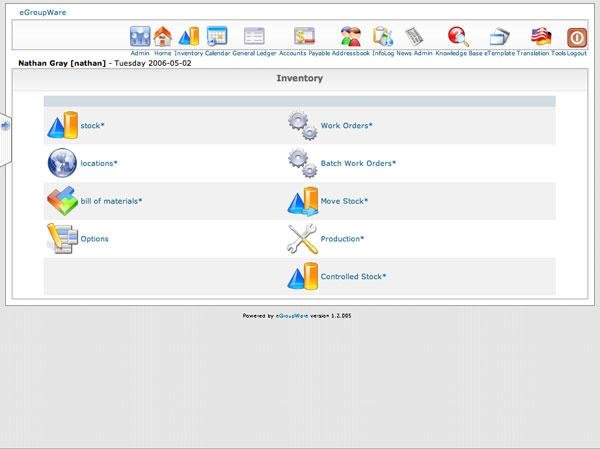Go to Home via house icon
This screenshot has width=600, height=449.
coord(163,36)
